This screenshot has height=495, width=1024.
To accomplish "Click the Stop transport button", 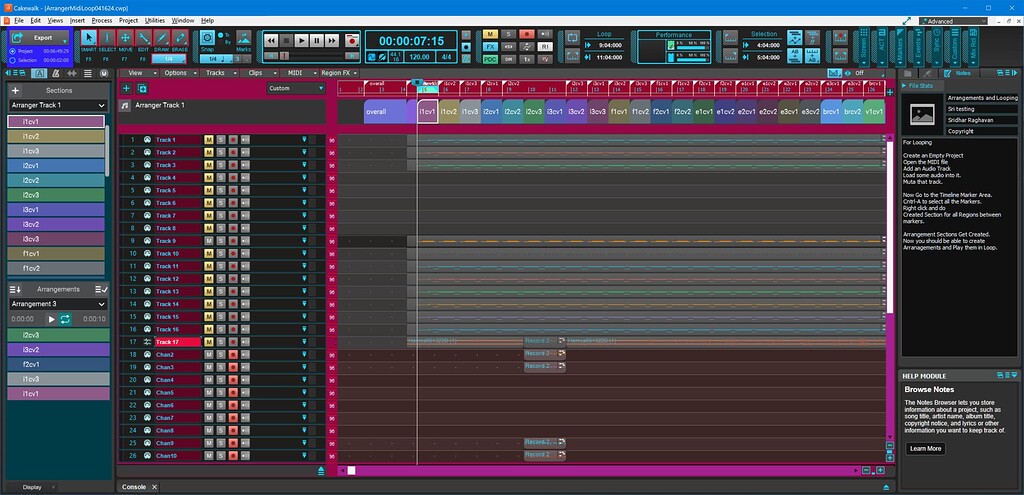I will [287, 40].
